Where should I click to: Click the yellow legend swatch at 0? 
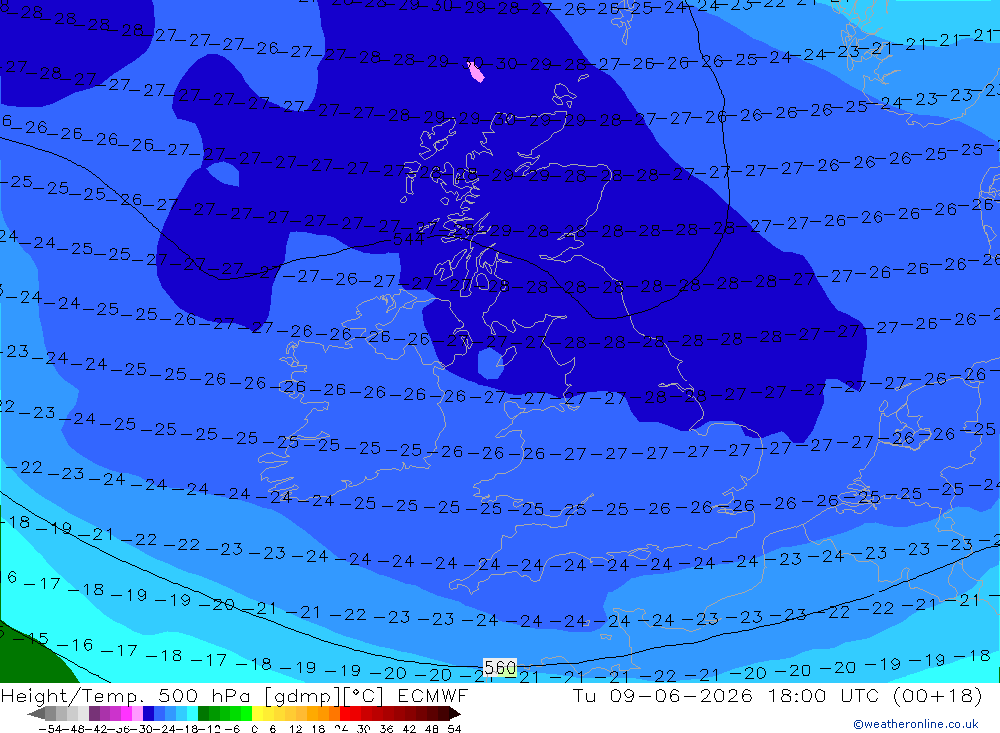257,714
